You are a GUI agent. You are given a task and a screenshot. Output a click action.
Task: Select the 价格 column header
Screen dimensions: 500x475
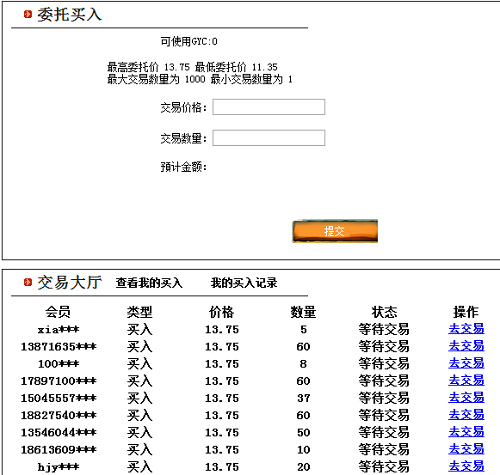click(x=221, y=312)
